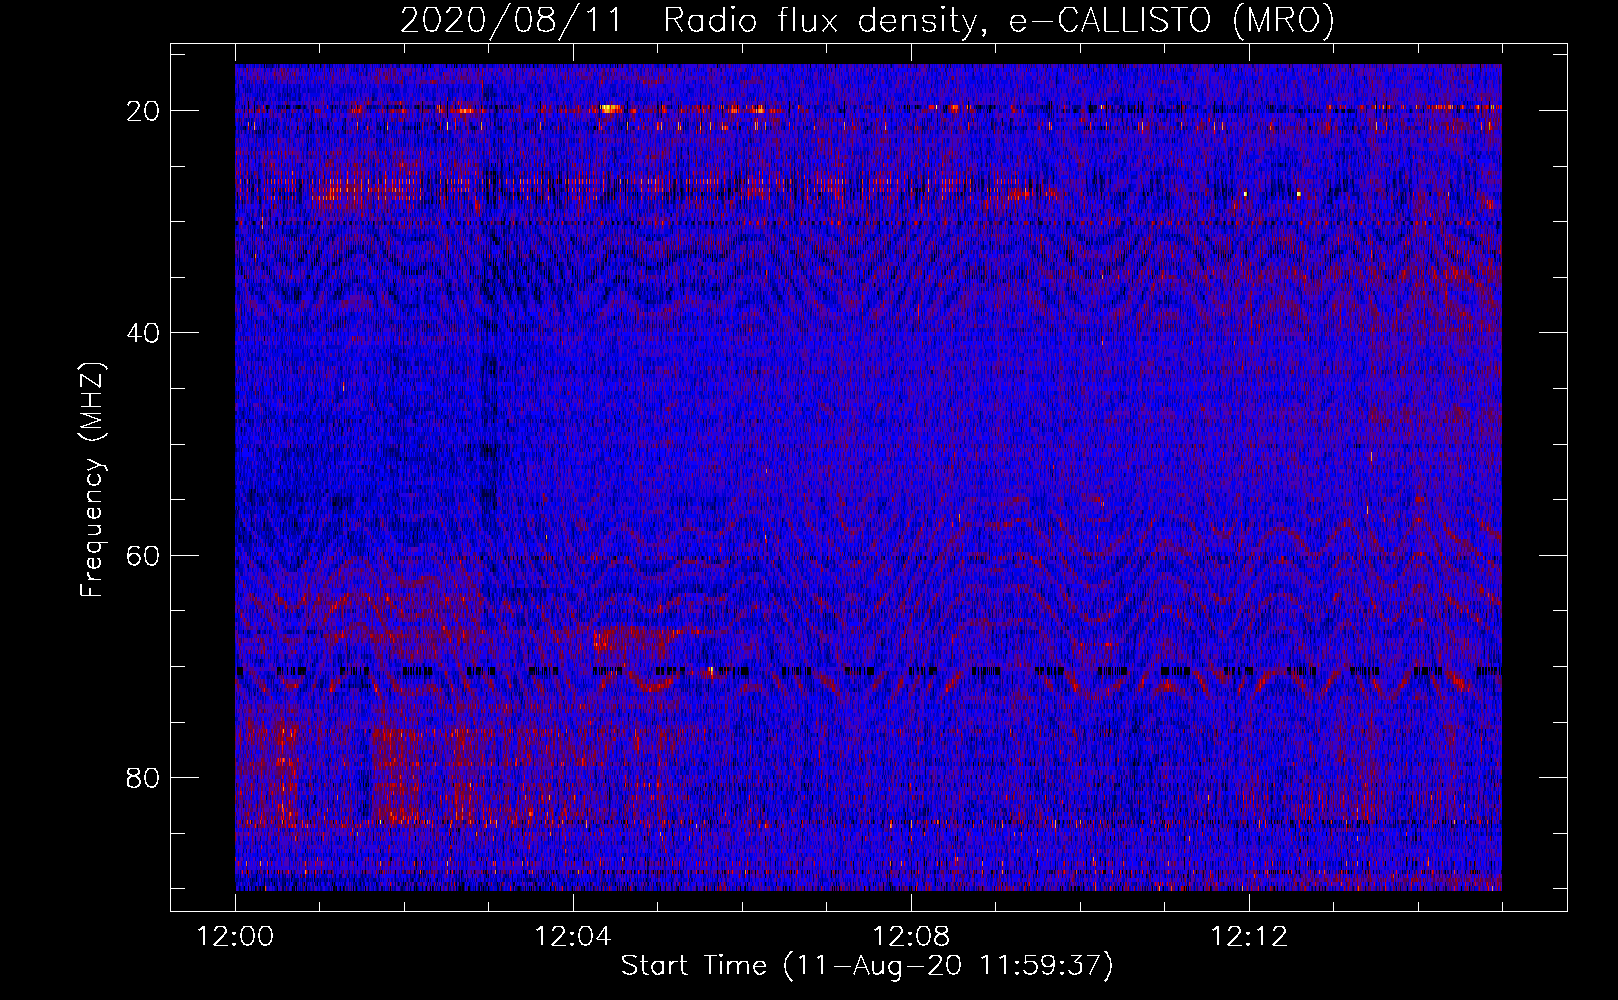The height and width of the screenshot is (1000, 1618).
Task: Click the 12:08 time tick label
Action: 911,937
